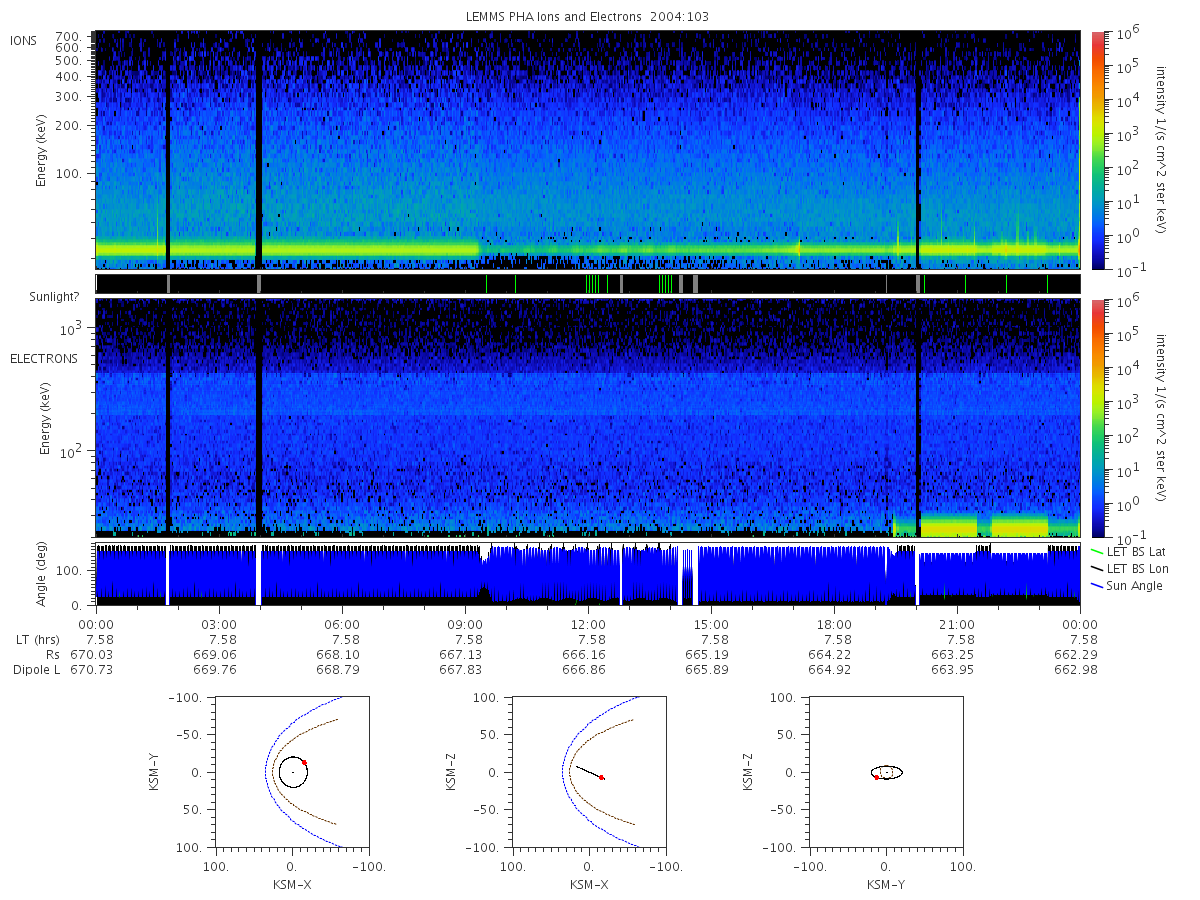Select the IONS panel label
Viewport: 1200px width, 900px height.
tap(25, 41)
